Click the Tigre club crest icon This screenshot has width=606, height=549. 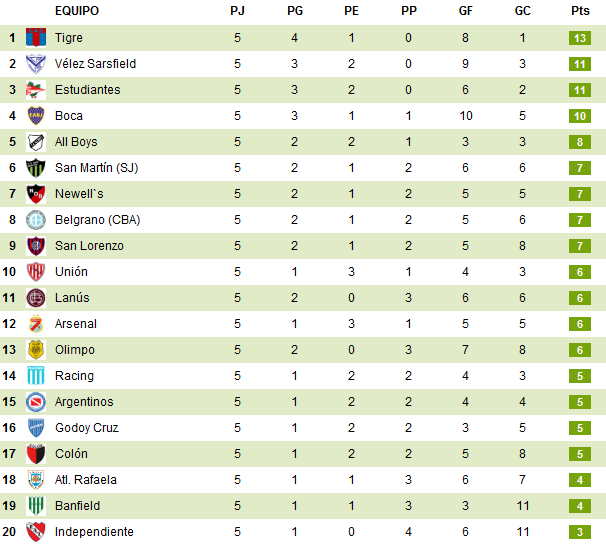click(36, 38)
